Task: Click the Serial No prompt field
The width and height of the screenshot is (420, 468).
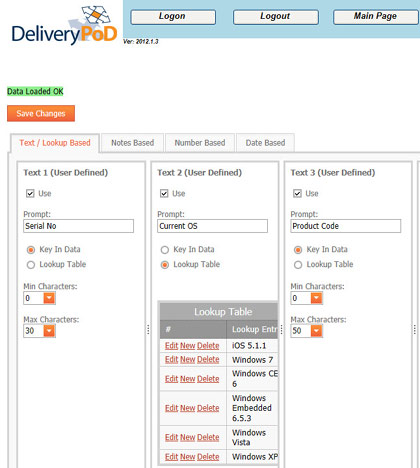Action: click(x=79, y=226)
